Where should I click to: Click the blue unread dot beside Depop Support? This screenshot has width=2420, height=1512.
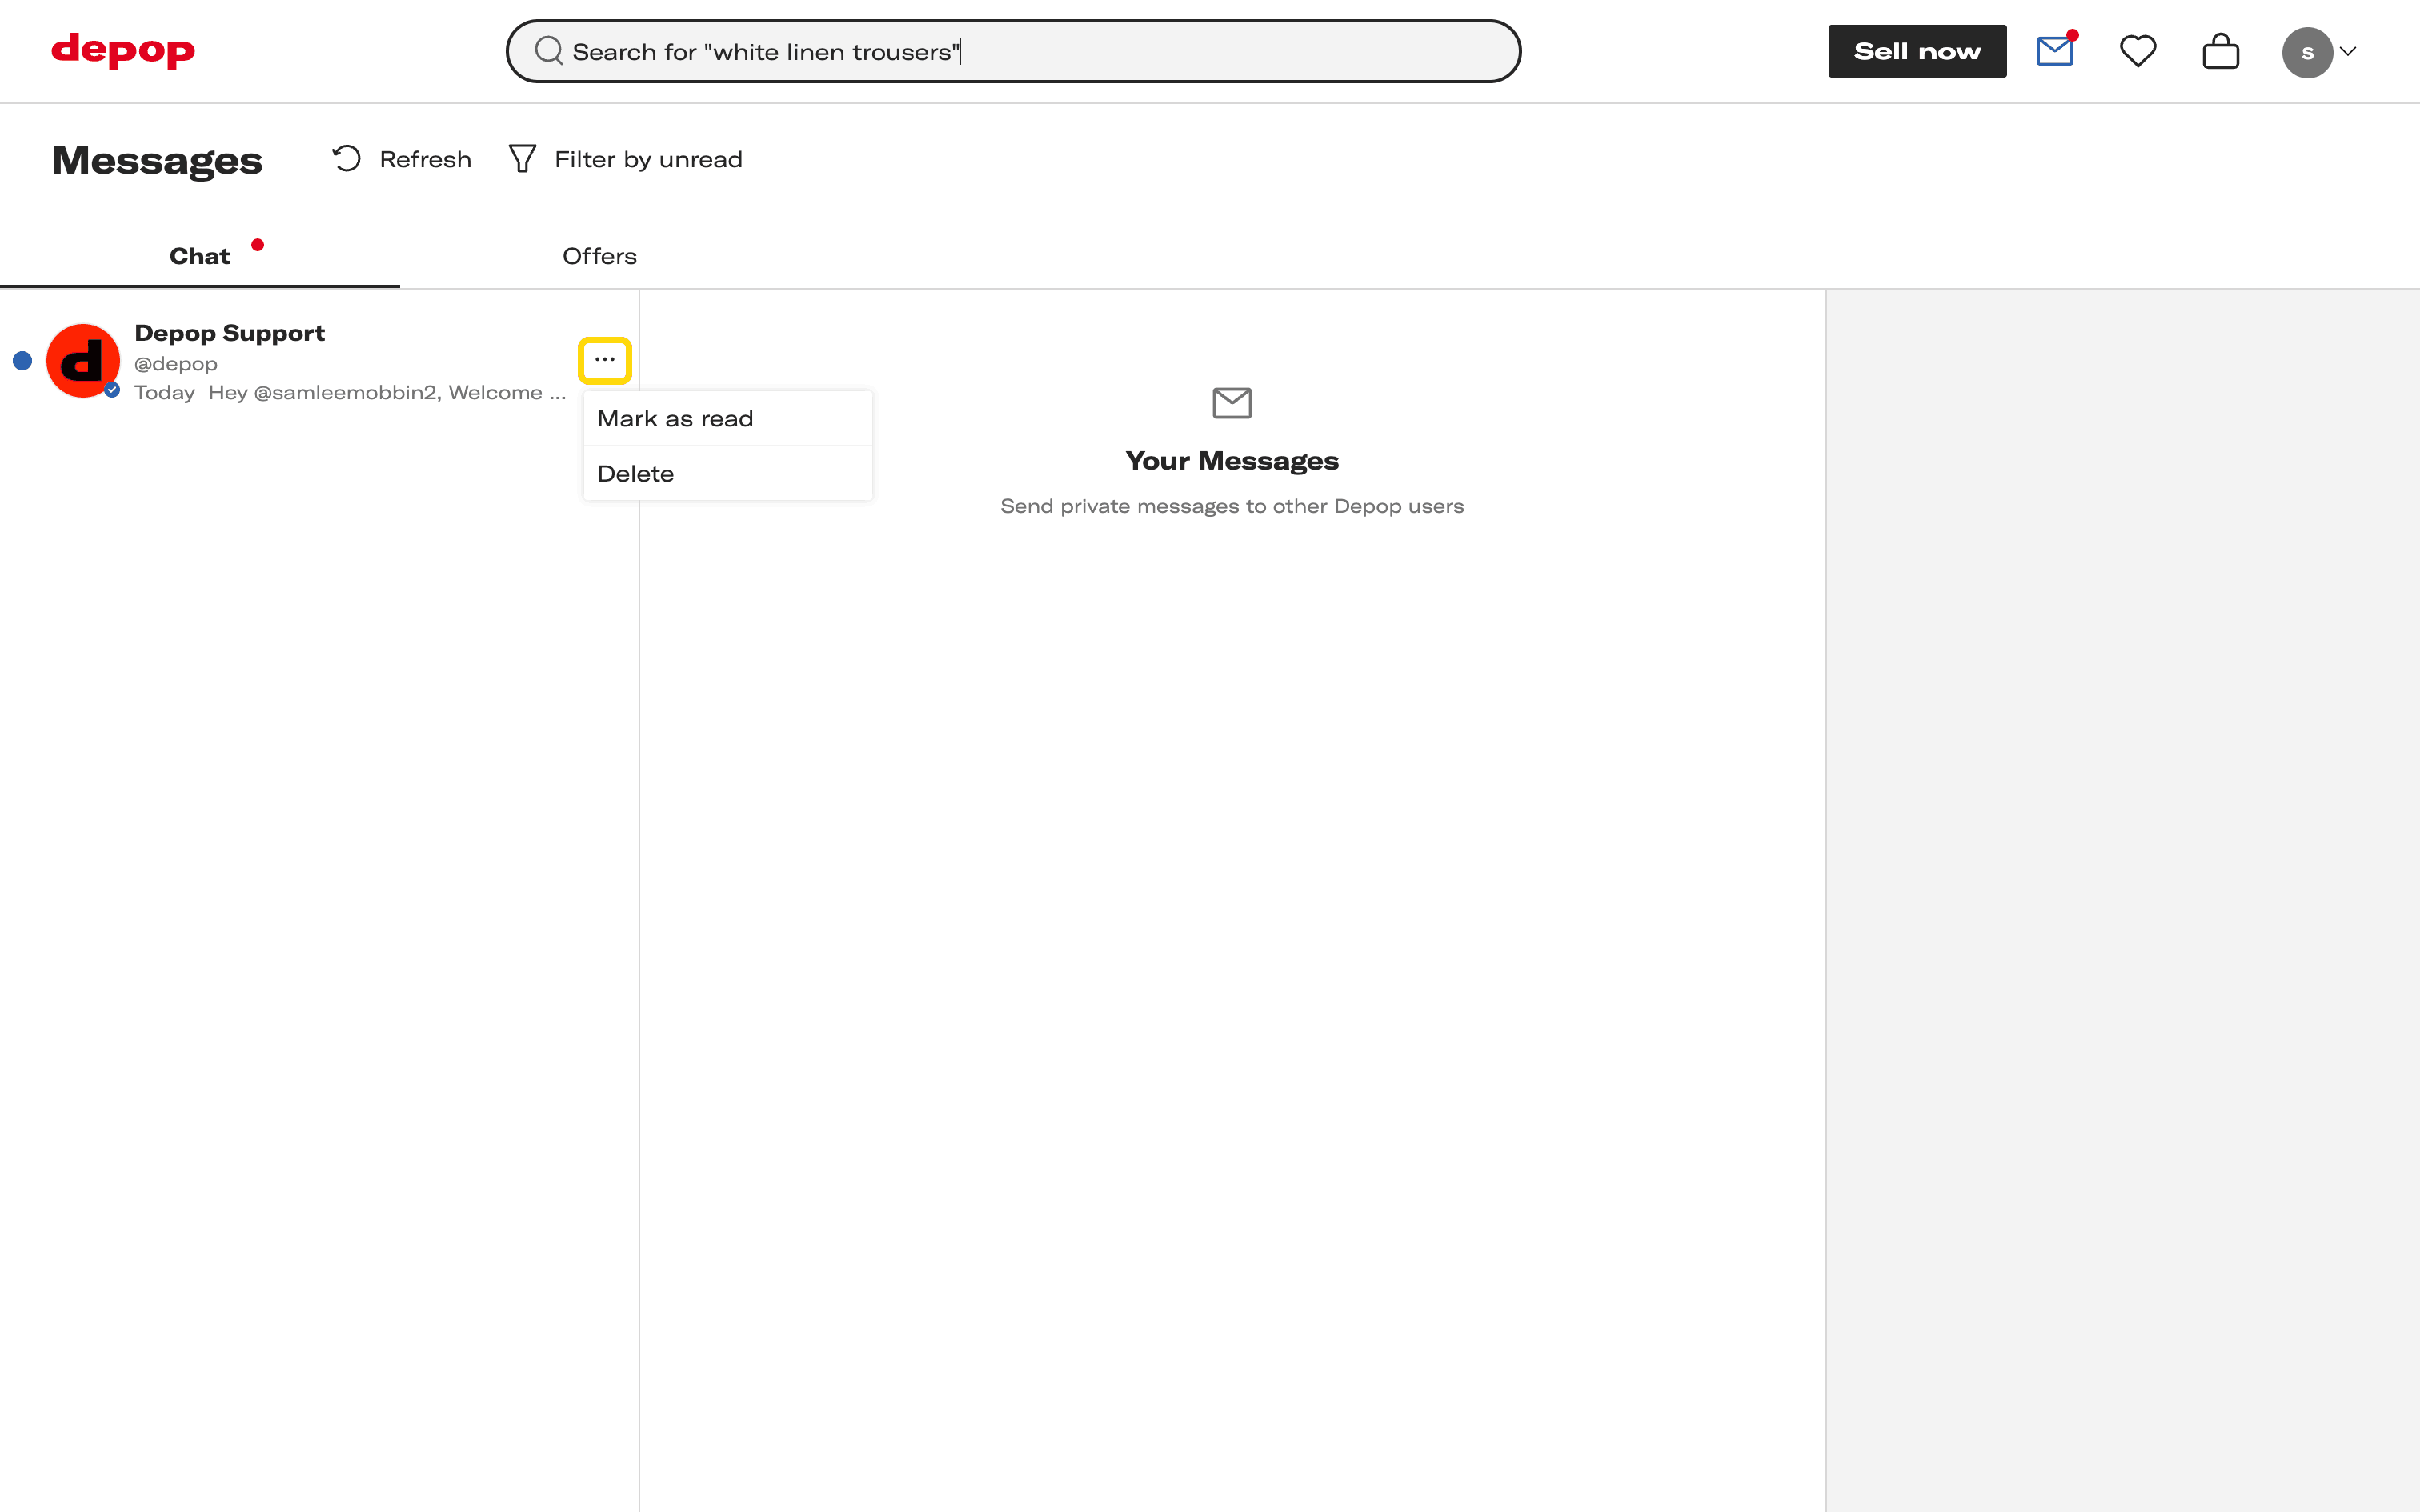[x=22, y=361]
